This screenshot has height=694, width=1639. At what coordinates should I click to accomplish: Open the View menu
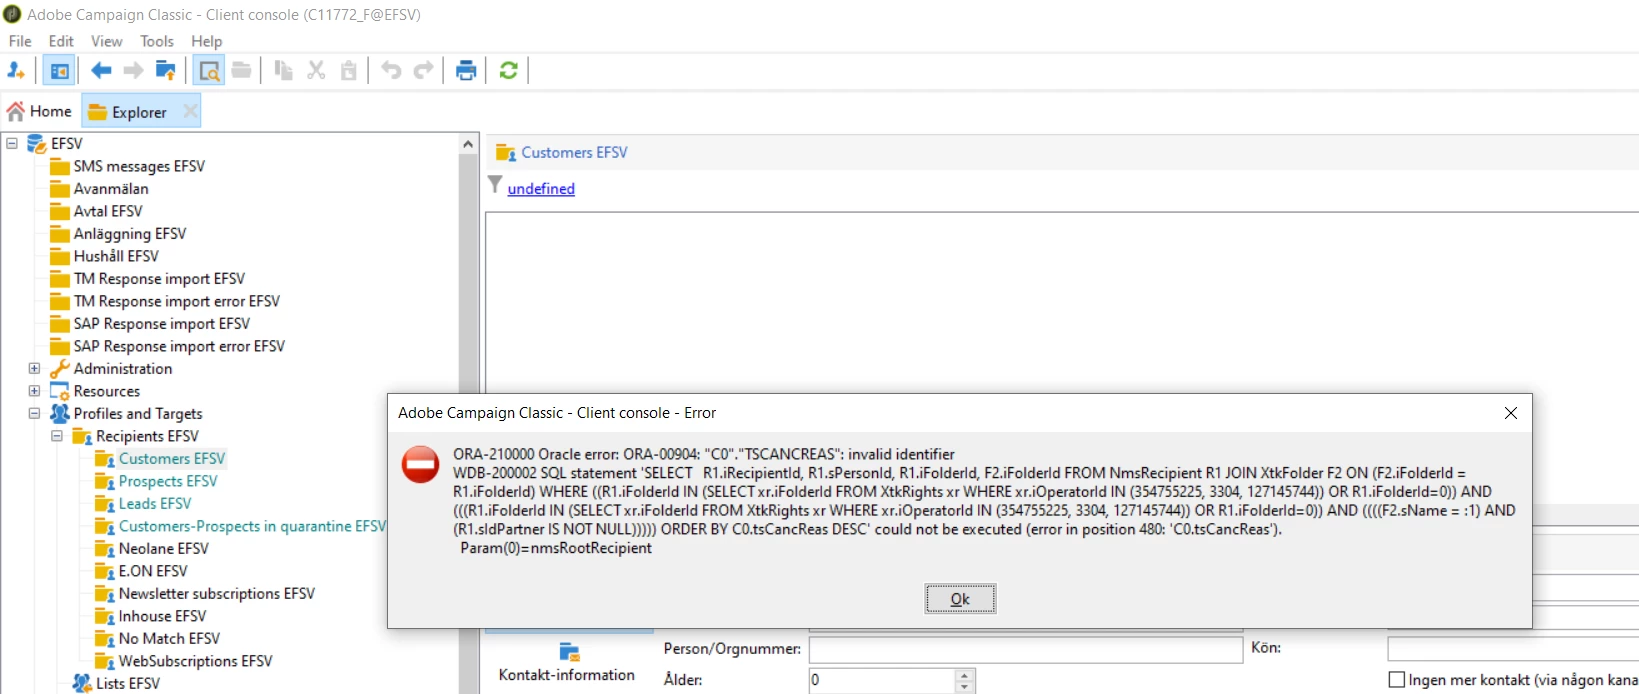[x=107, y=41]
